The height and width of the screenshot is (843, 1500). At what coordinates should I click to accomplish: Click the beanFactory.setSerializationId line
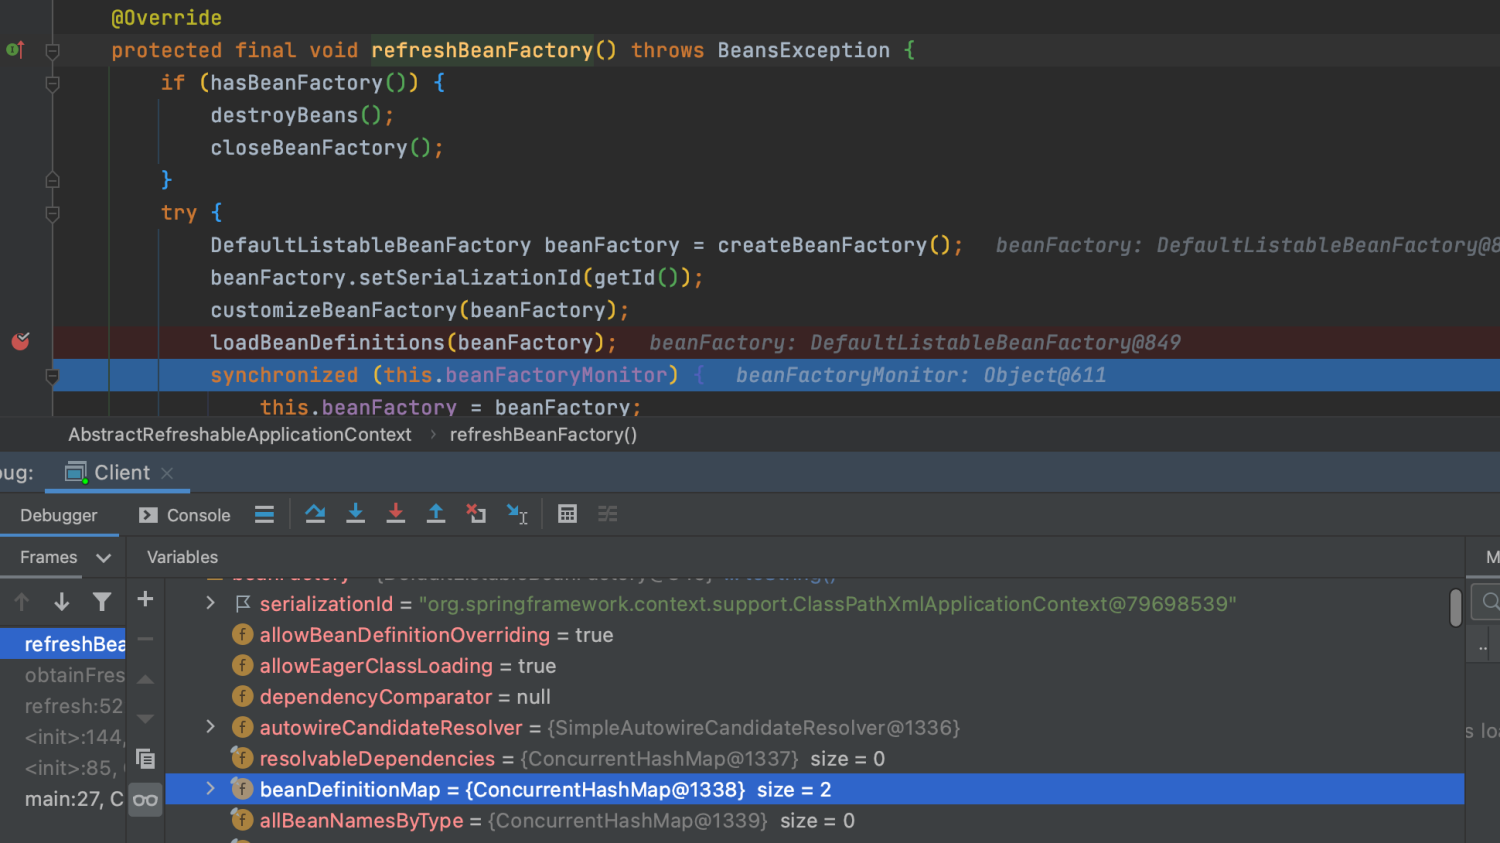pyautogui.click(x=457, y=277)
